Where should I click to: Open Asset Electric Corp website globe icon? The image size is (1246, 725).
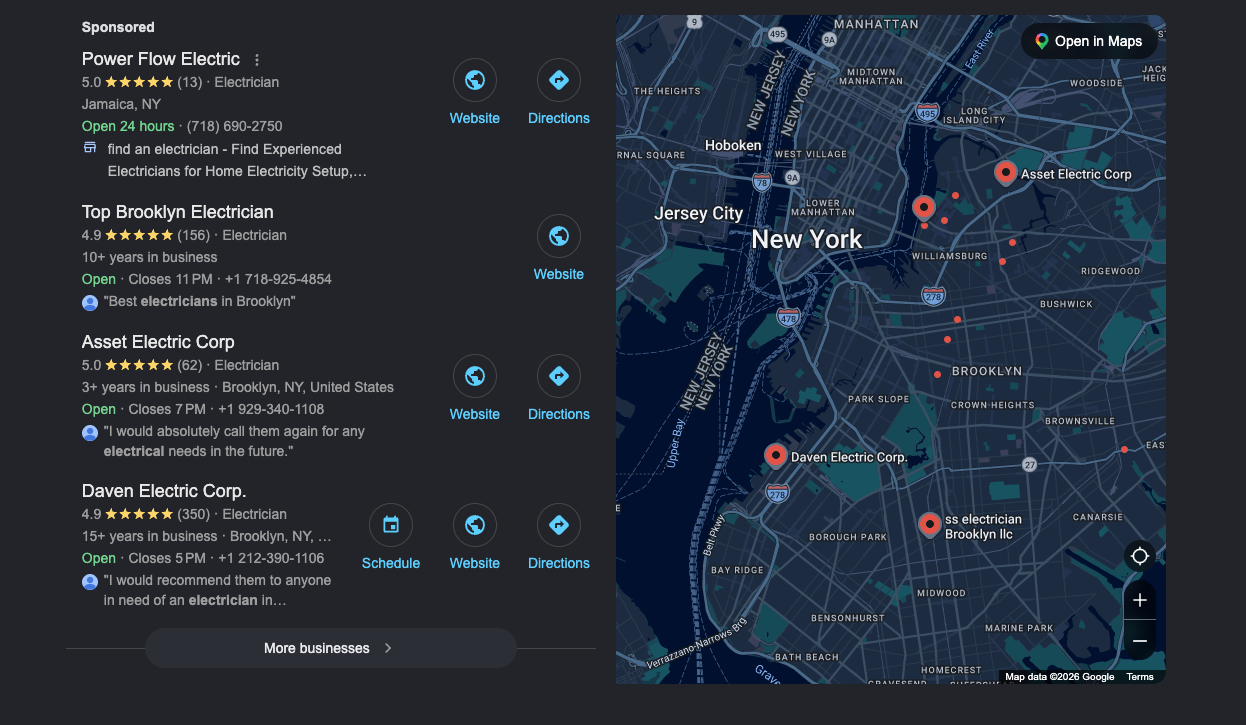coord(475,376)
